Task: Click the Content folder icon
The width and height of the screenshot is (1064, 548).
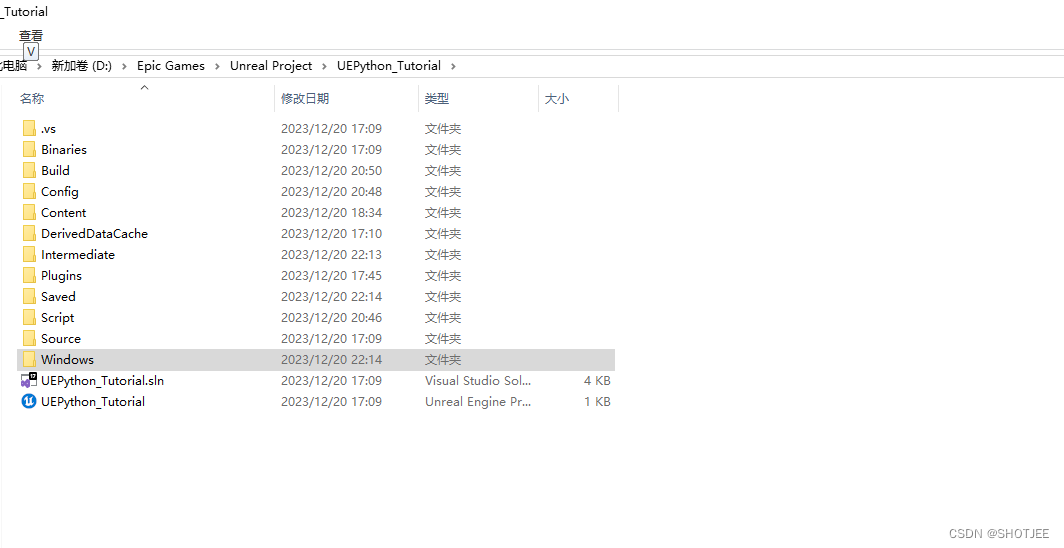Action: pyautogui.click(x=28, y=212)
